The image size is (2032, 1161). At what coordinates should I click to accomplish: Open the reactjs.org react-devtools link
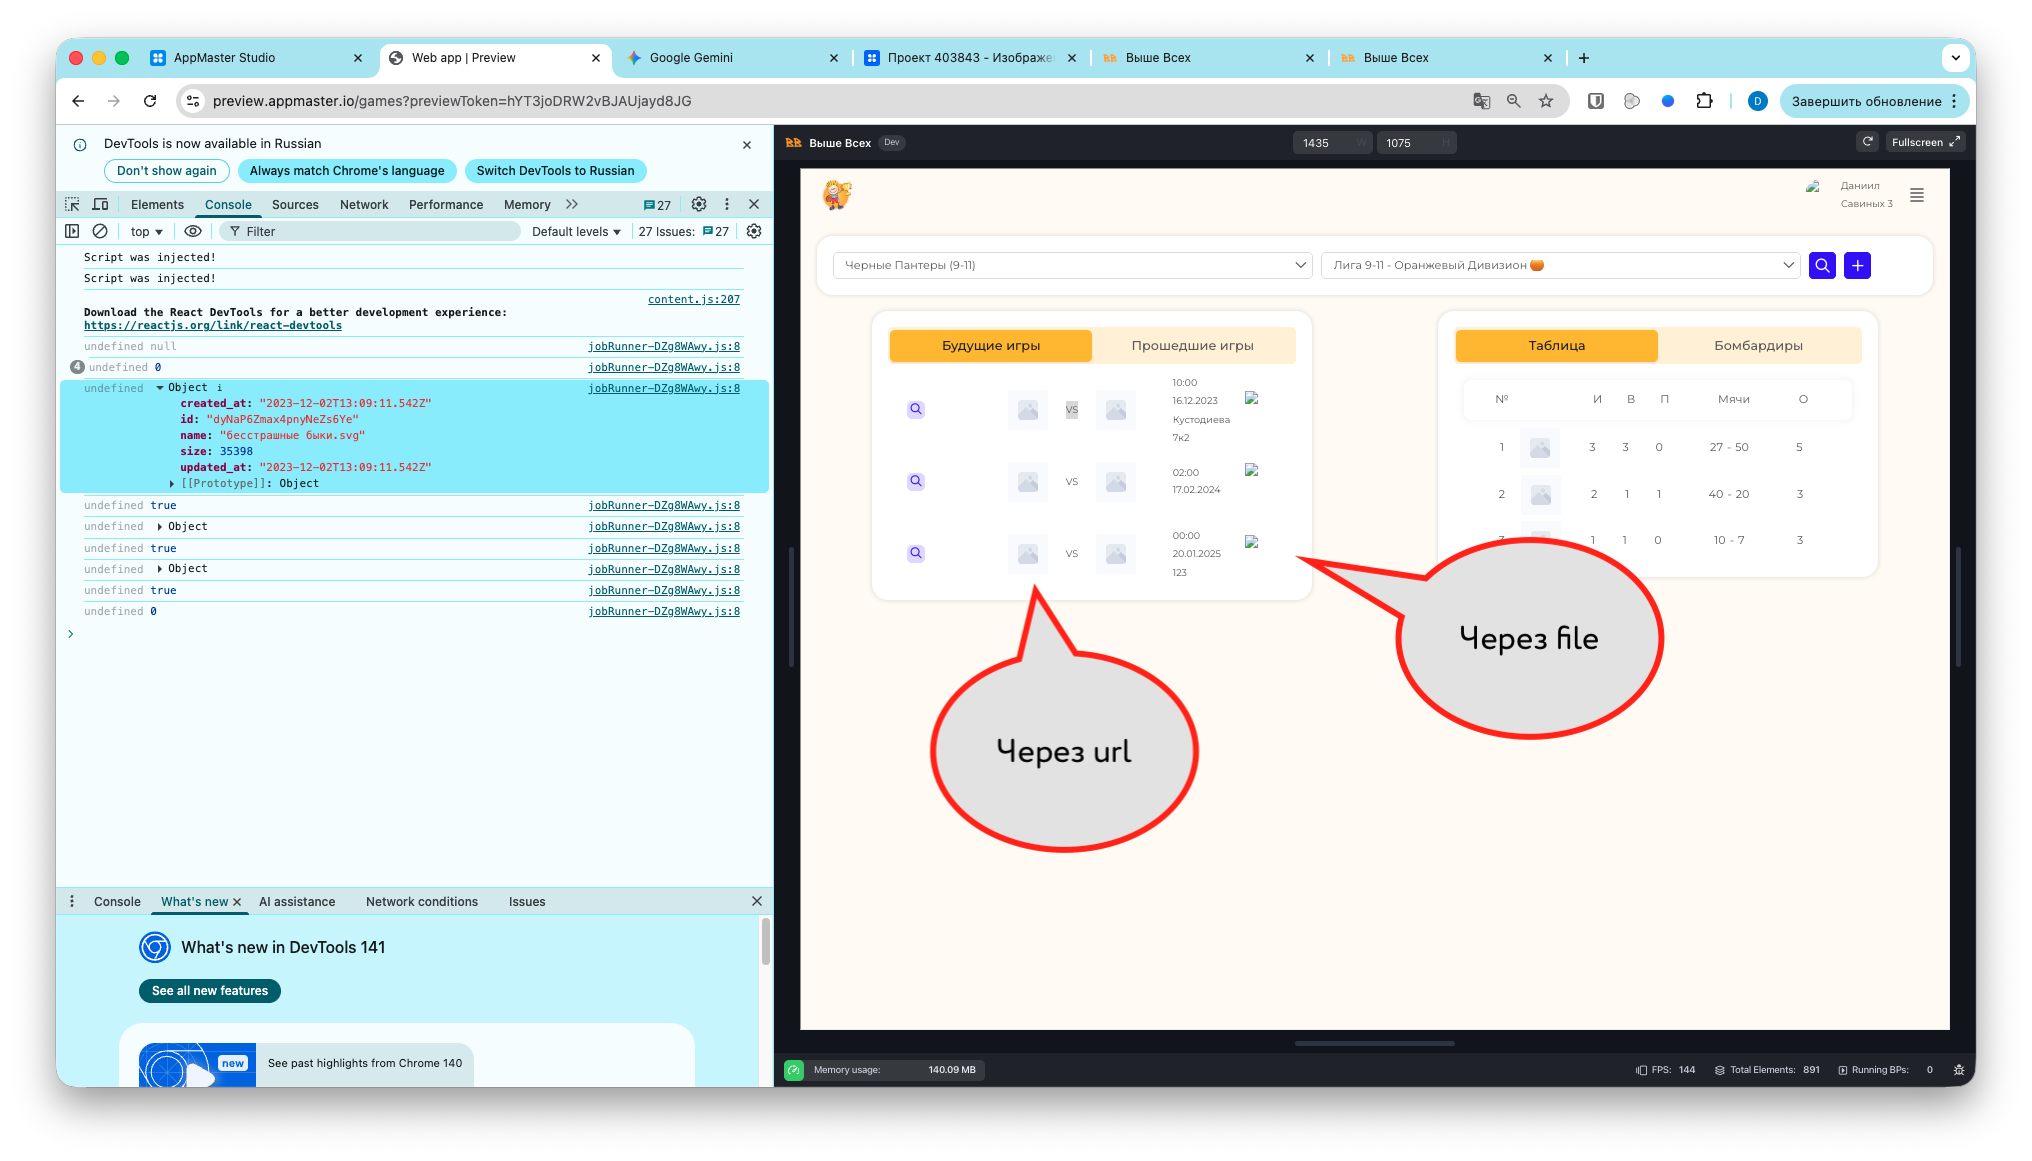pos(213,326)
